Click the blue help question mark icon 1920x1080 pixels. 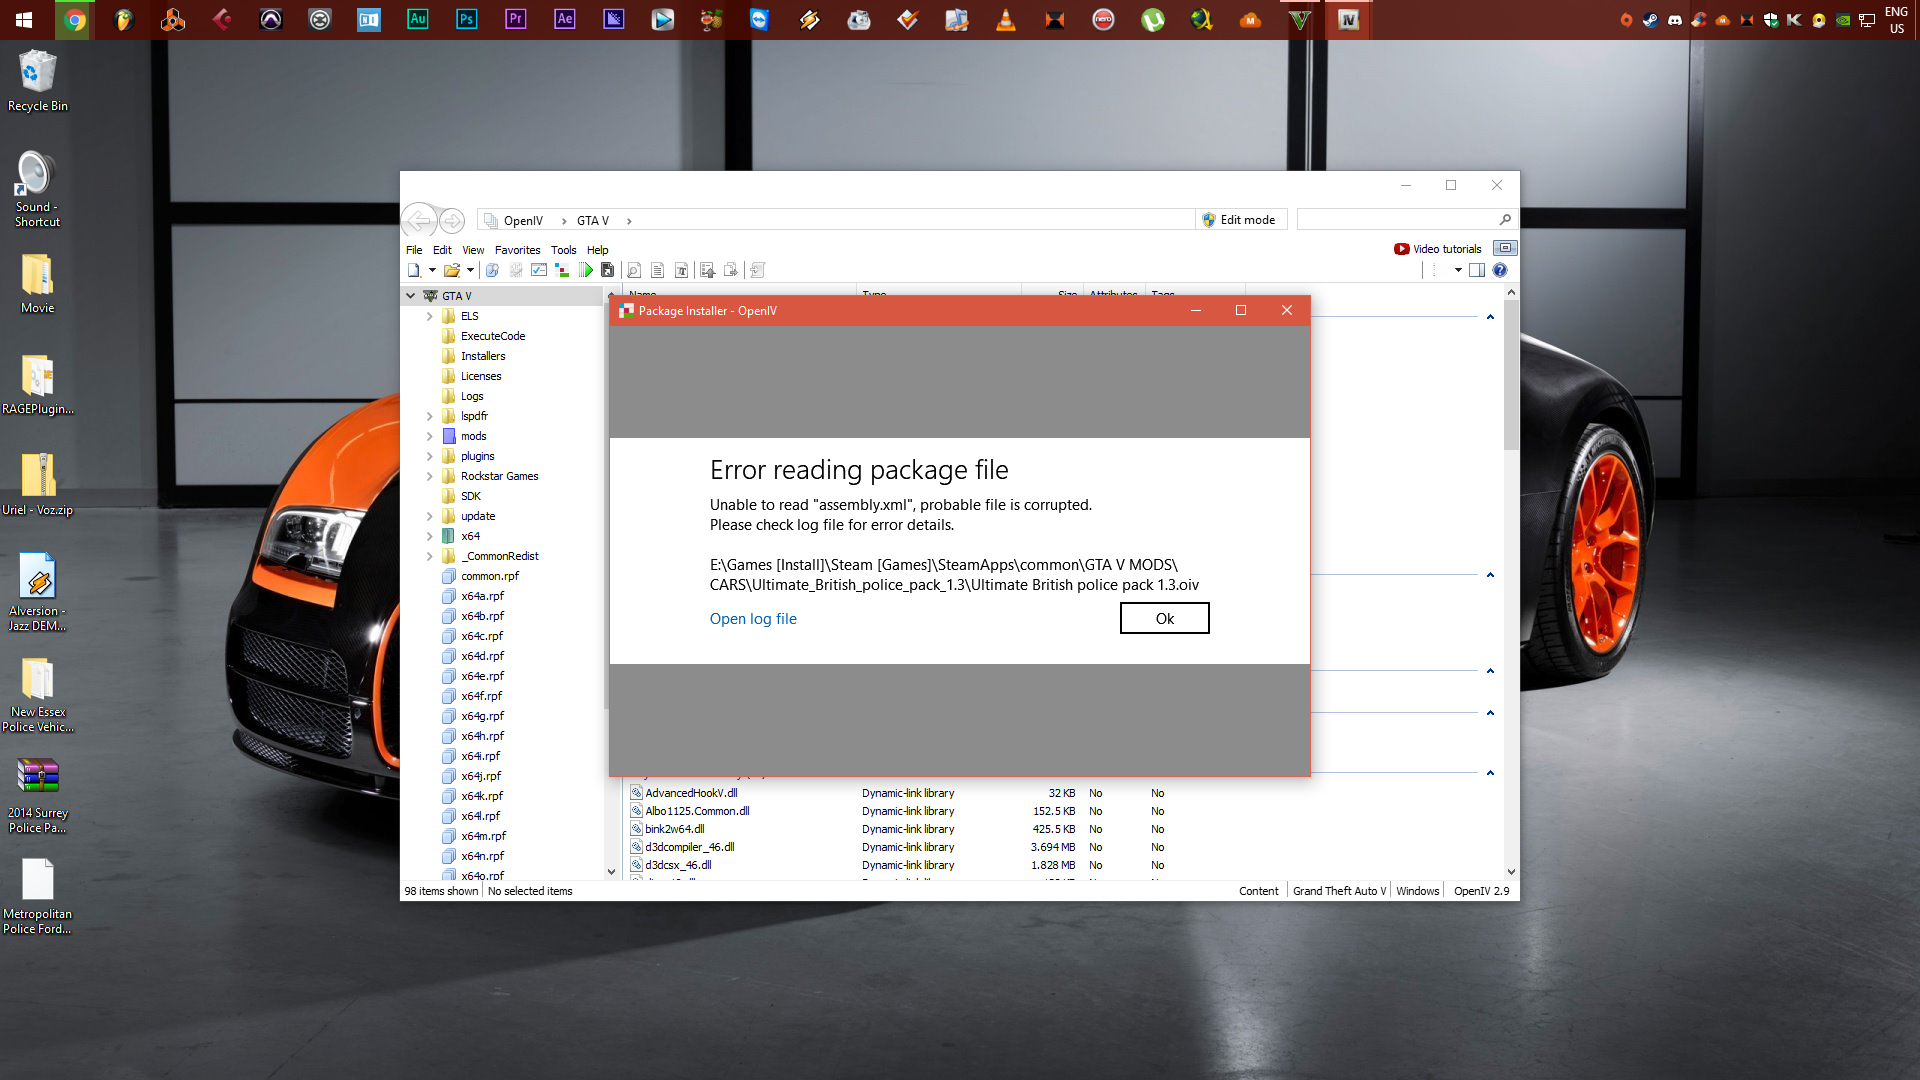pos(1500,270)
